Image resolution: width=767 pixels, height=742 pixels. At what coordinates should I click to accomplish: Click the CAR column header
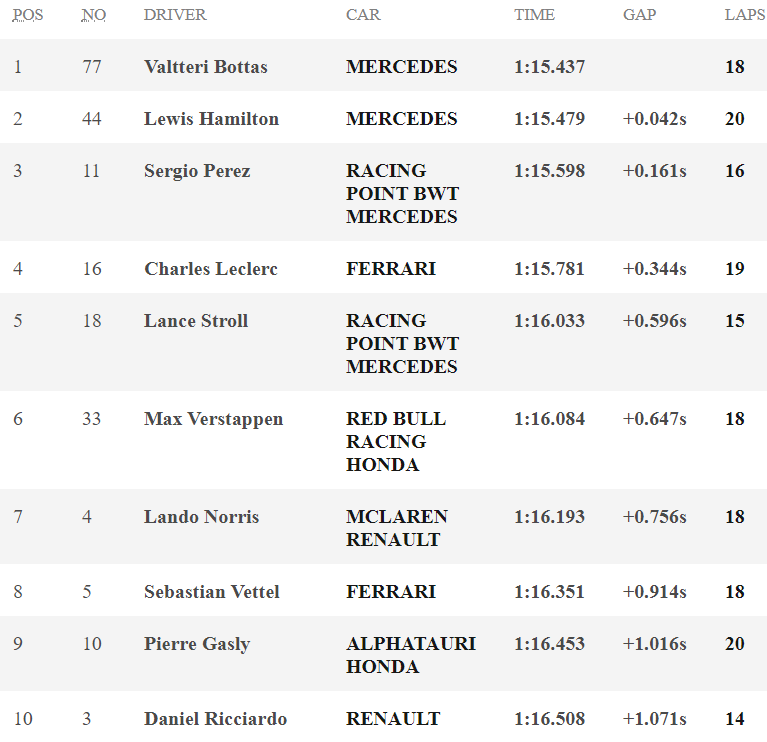tap(363, 15)
